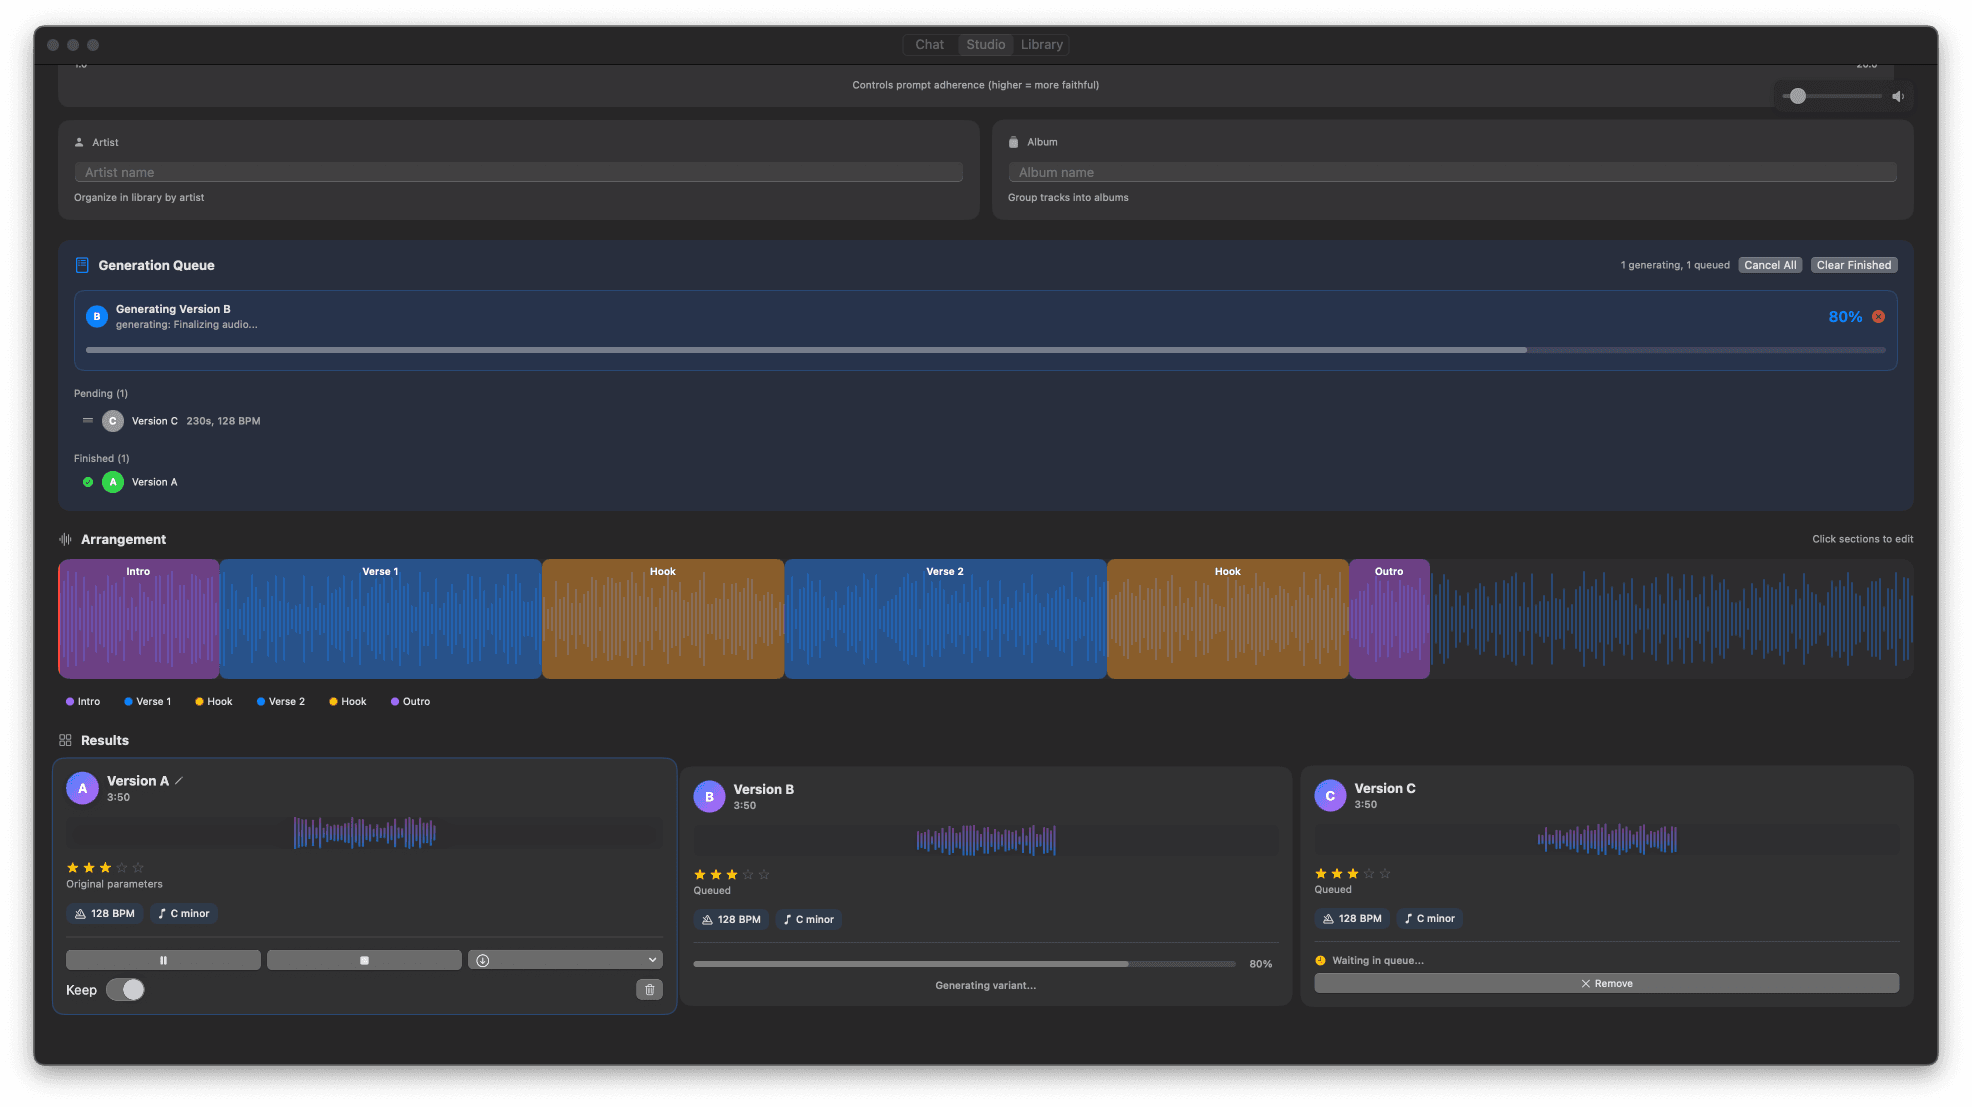Select the second Hook arrangement section
The width and height of the screenshot is (1972, 1107).
(x=1228, y=619)
